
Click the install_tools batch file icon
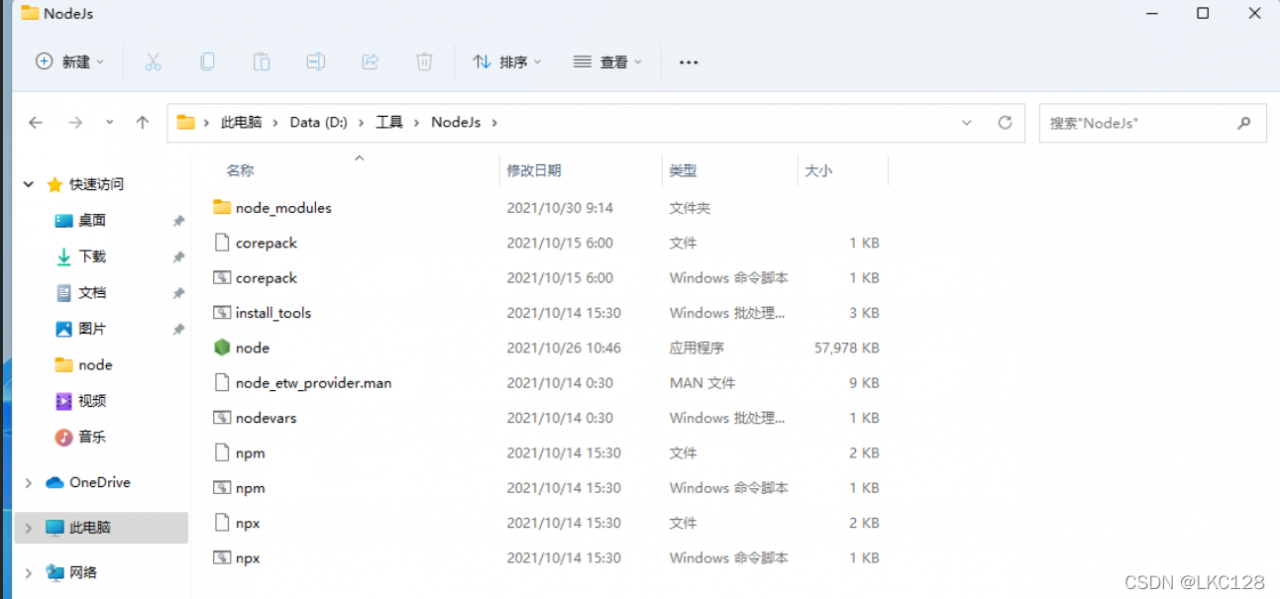222,313
